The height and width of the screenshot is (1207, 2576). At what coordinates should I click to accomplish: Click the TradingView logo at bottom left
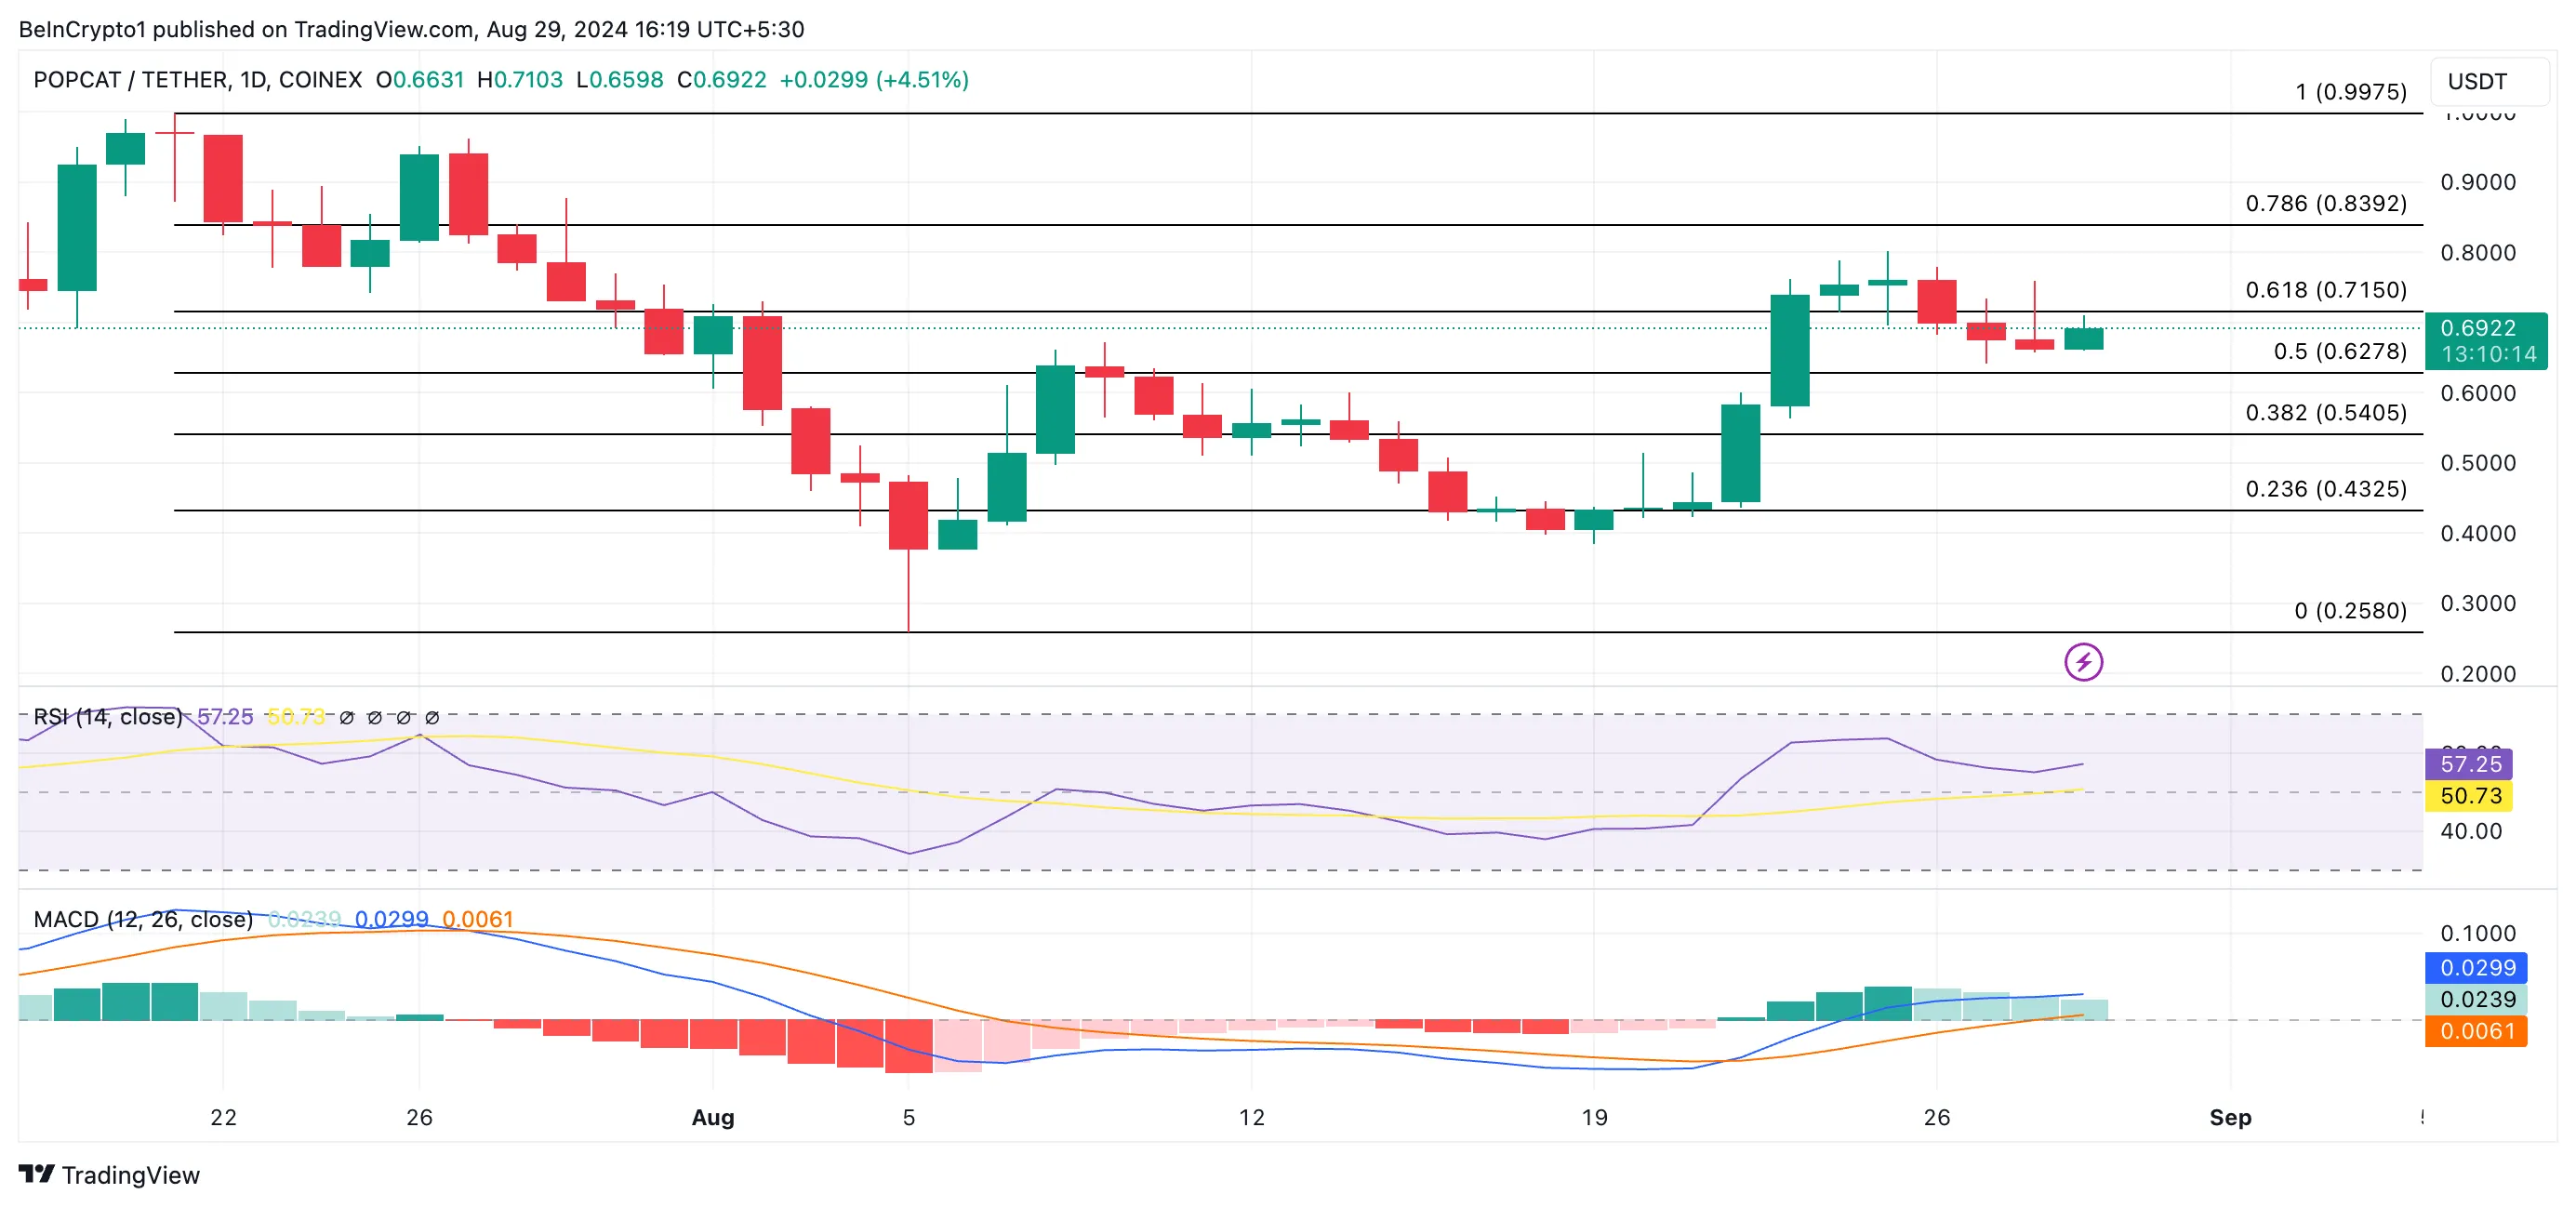click(x=36, y=1174)
